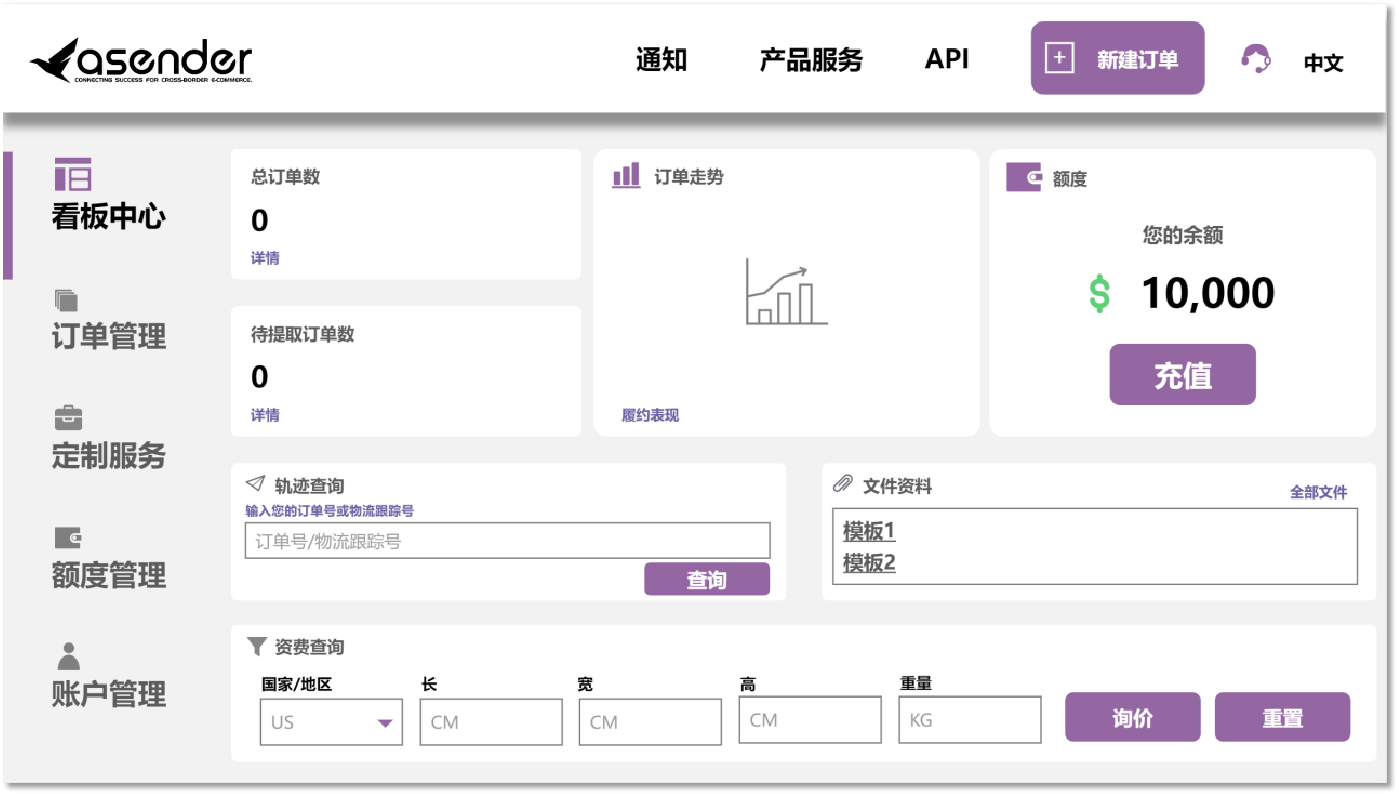Screen dimensions: 1399x794
Task: Click the 订单管理 stacked pages icon
Action: [67, 300]
